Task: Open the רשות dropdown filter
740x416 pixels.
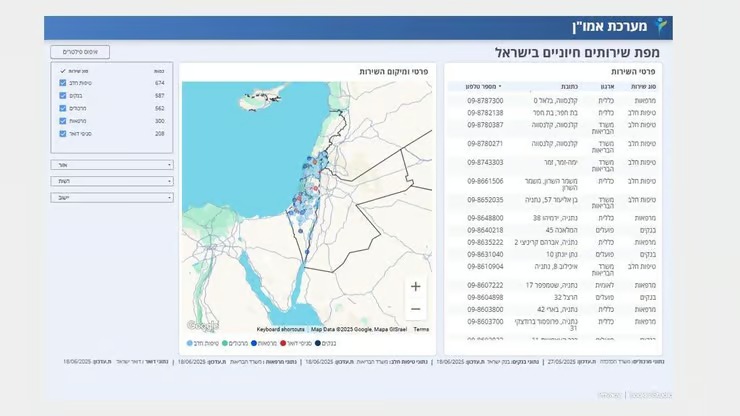Action: click(111, 181)
